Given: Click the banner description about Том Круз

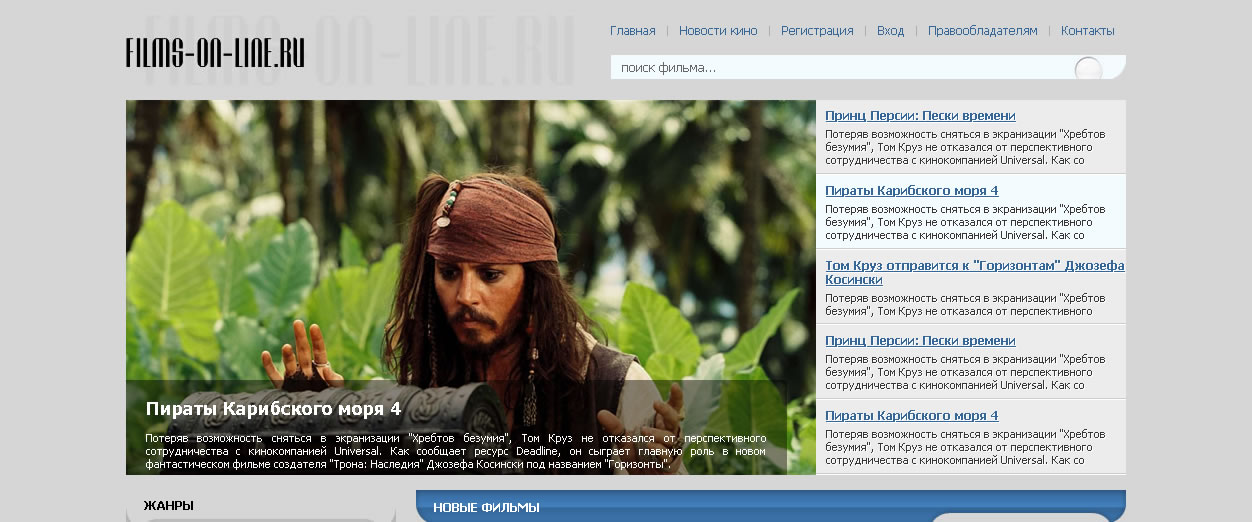Looking at the screenshot, I should click(456, 451).
